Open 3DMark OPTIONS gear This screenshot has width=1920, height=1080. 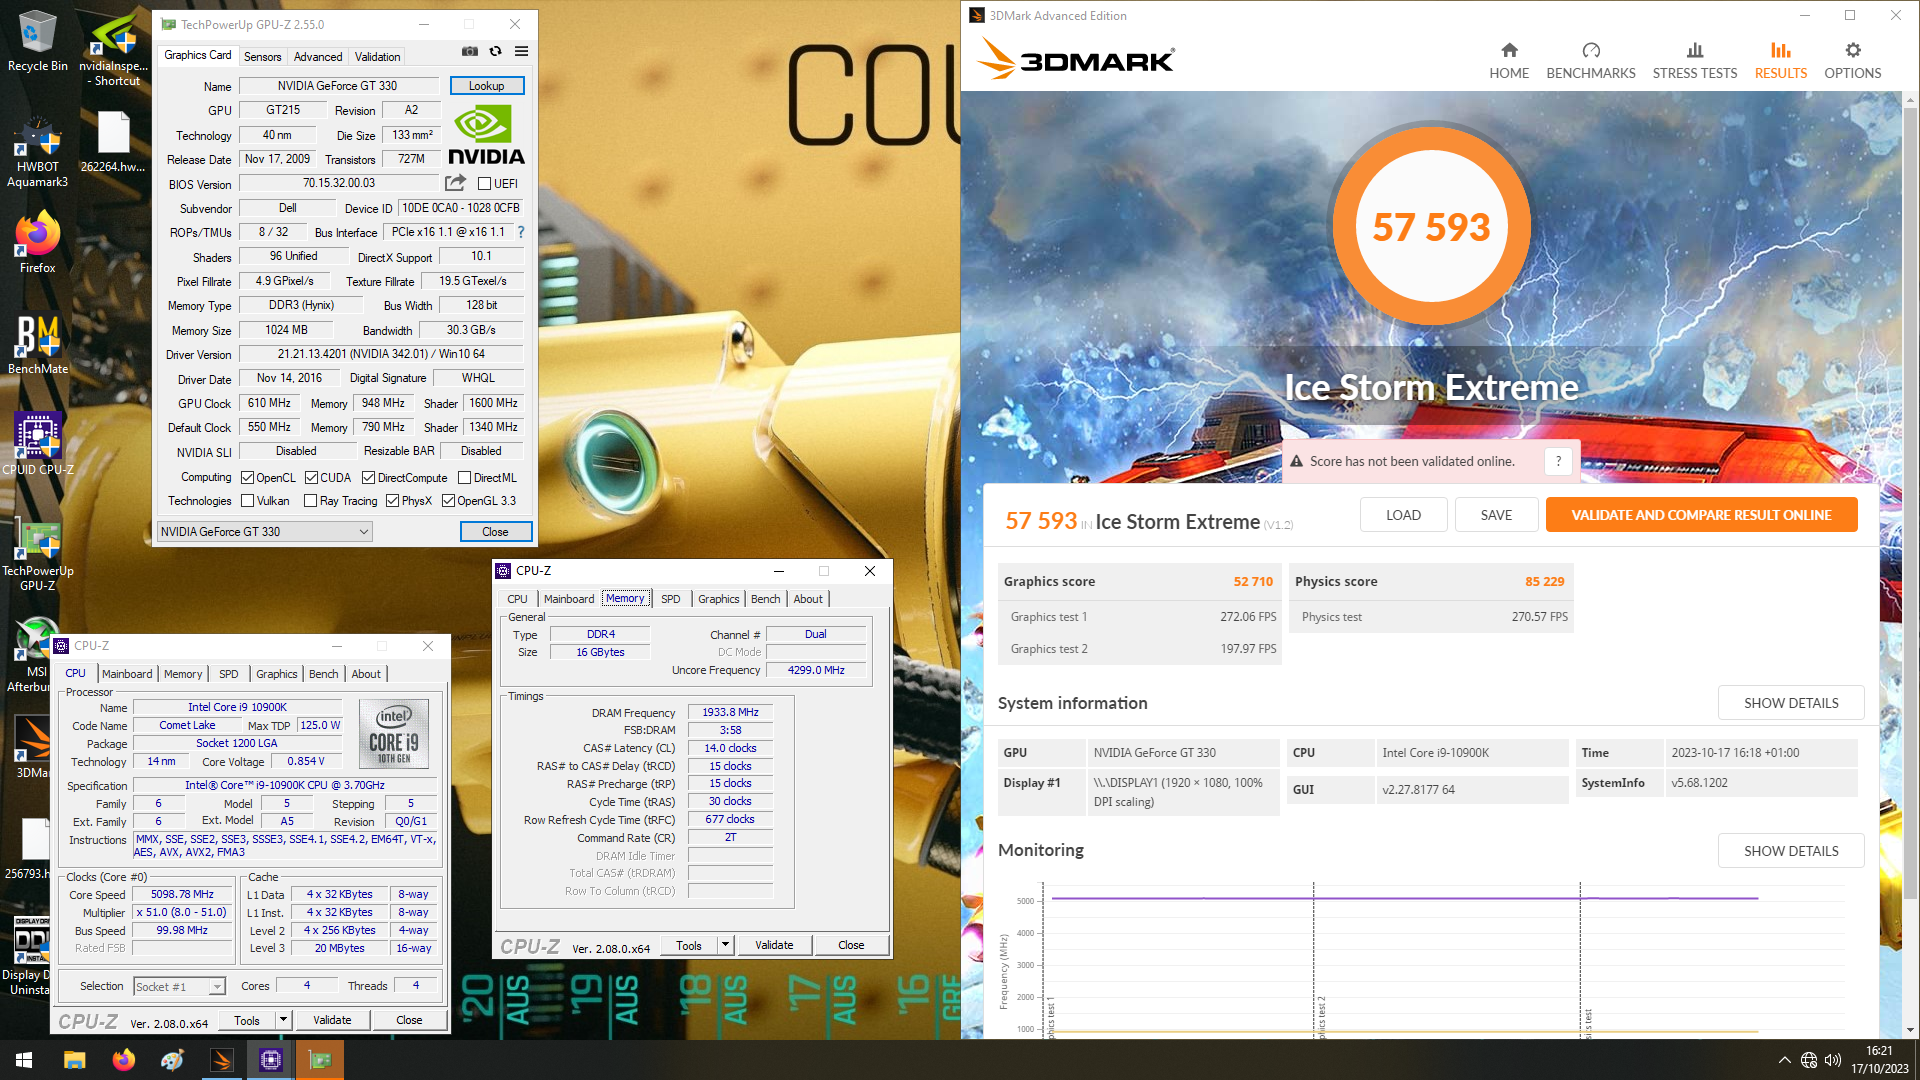(x=1852, y=60)
